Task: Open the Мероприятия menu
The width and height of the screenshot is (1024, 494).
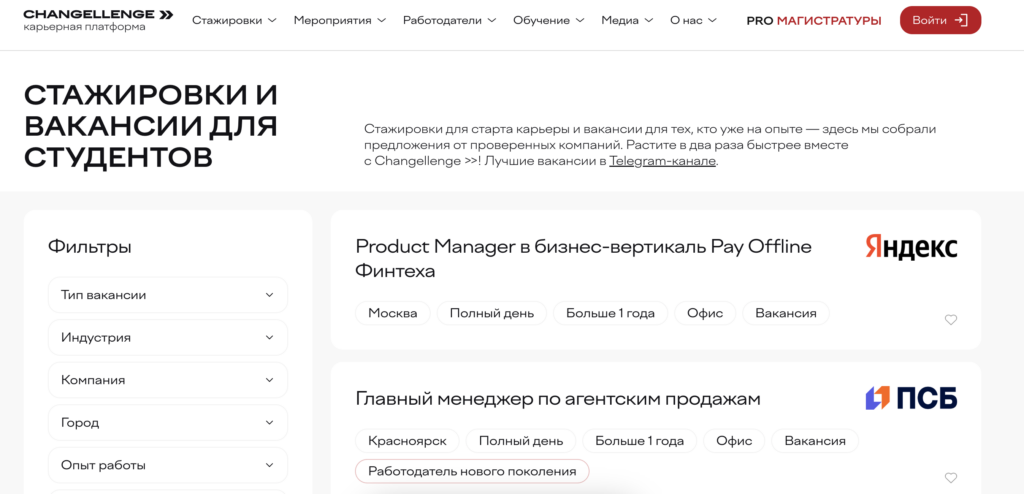Action: (x=340, y=20)
